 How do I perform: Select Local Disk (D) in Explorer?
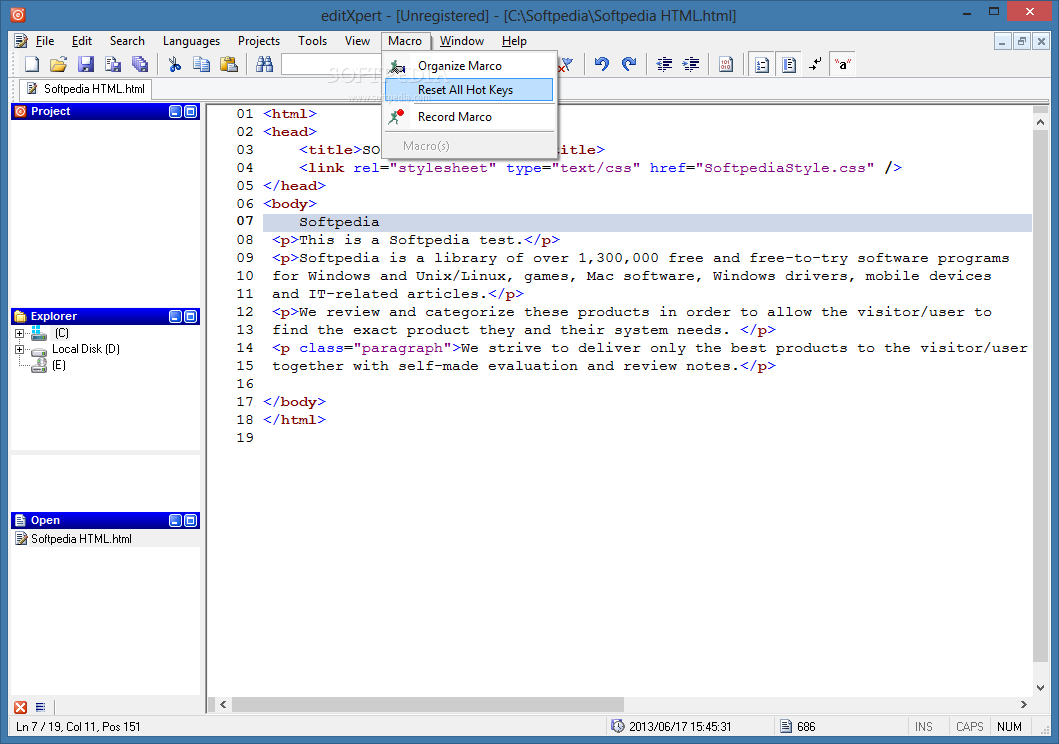86,349
